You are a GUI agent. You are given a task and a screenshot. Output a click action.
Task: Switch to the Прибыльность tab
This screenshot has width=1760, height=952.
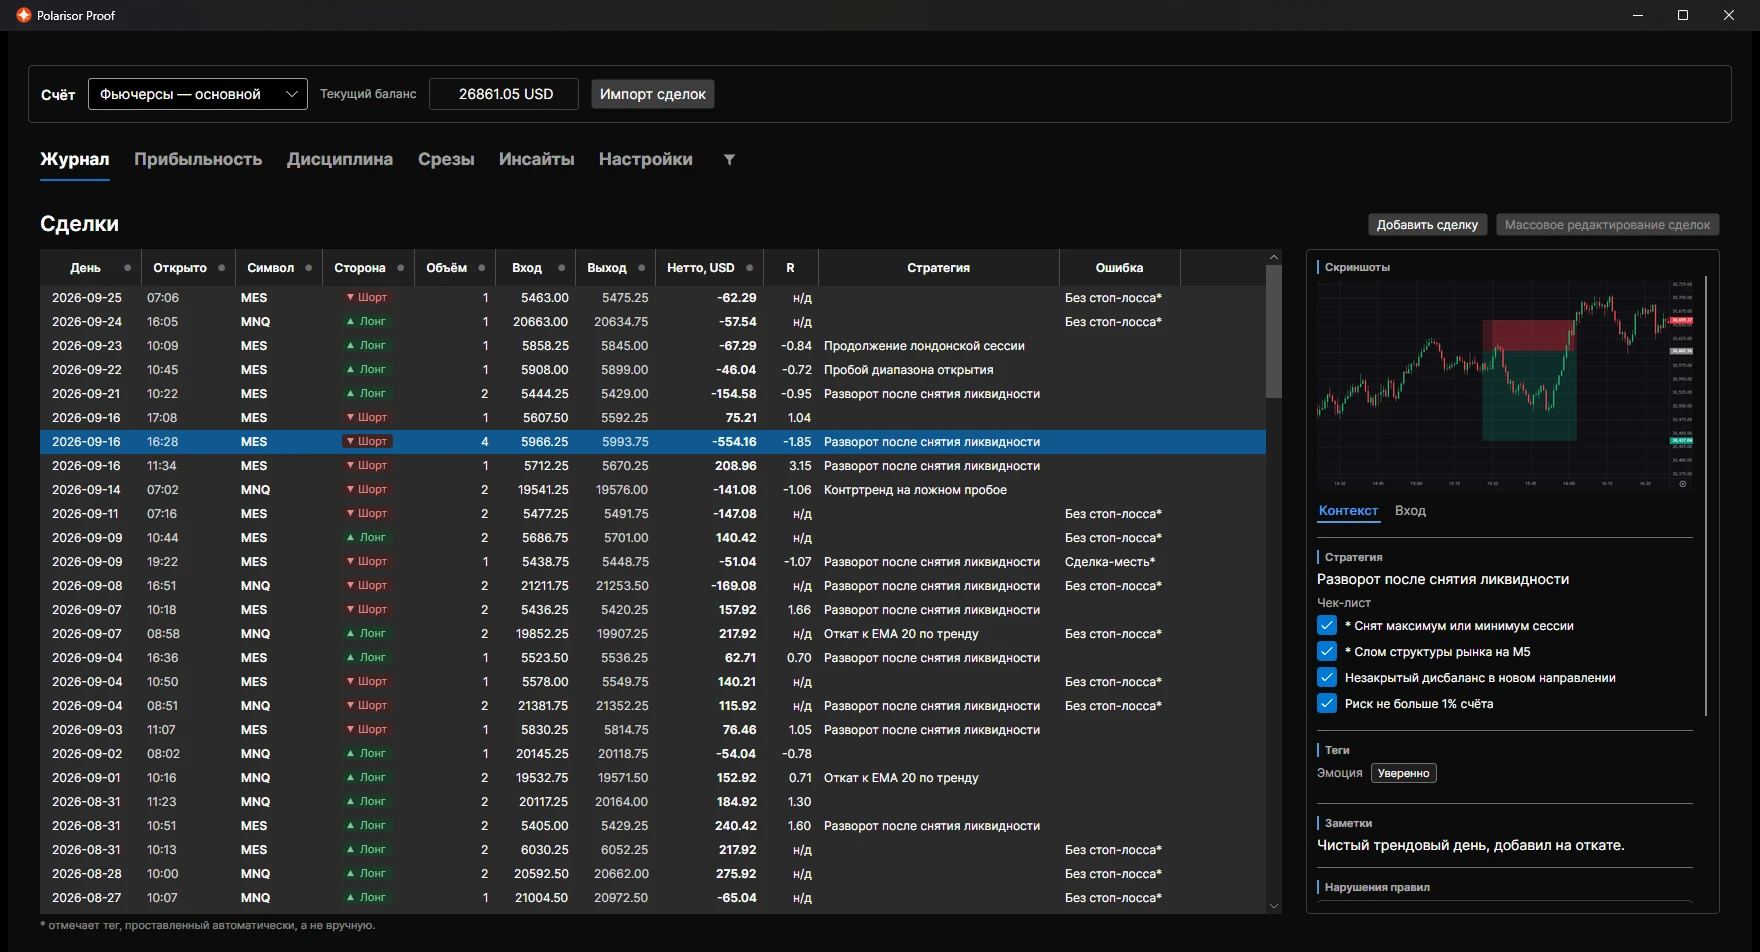(x=198, y=159)
